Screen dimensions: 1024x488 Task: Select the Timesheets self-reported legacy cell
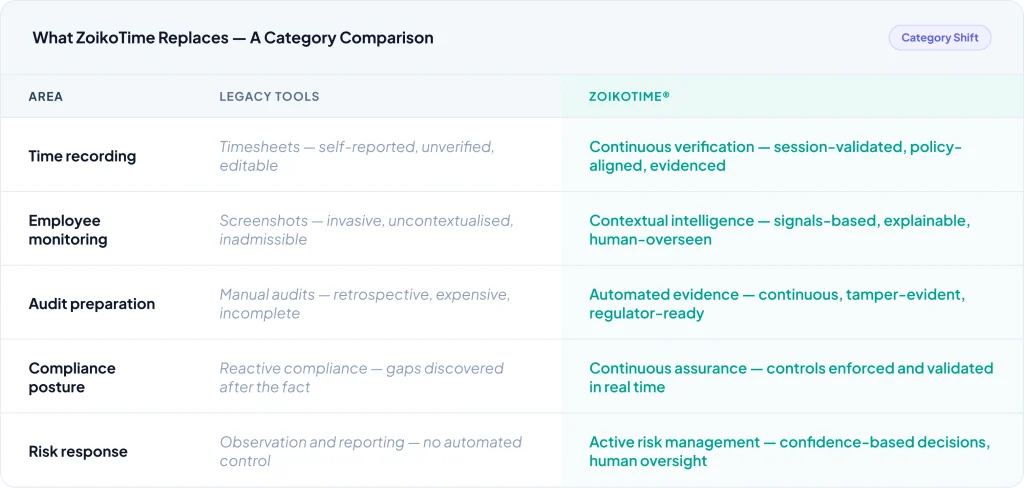[x=357, y=156]
